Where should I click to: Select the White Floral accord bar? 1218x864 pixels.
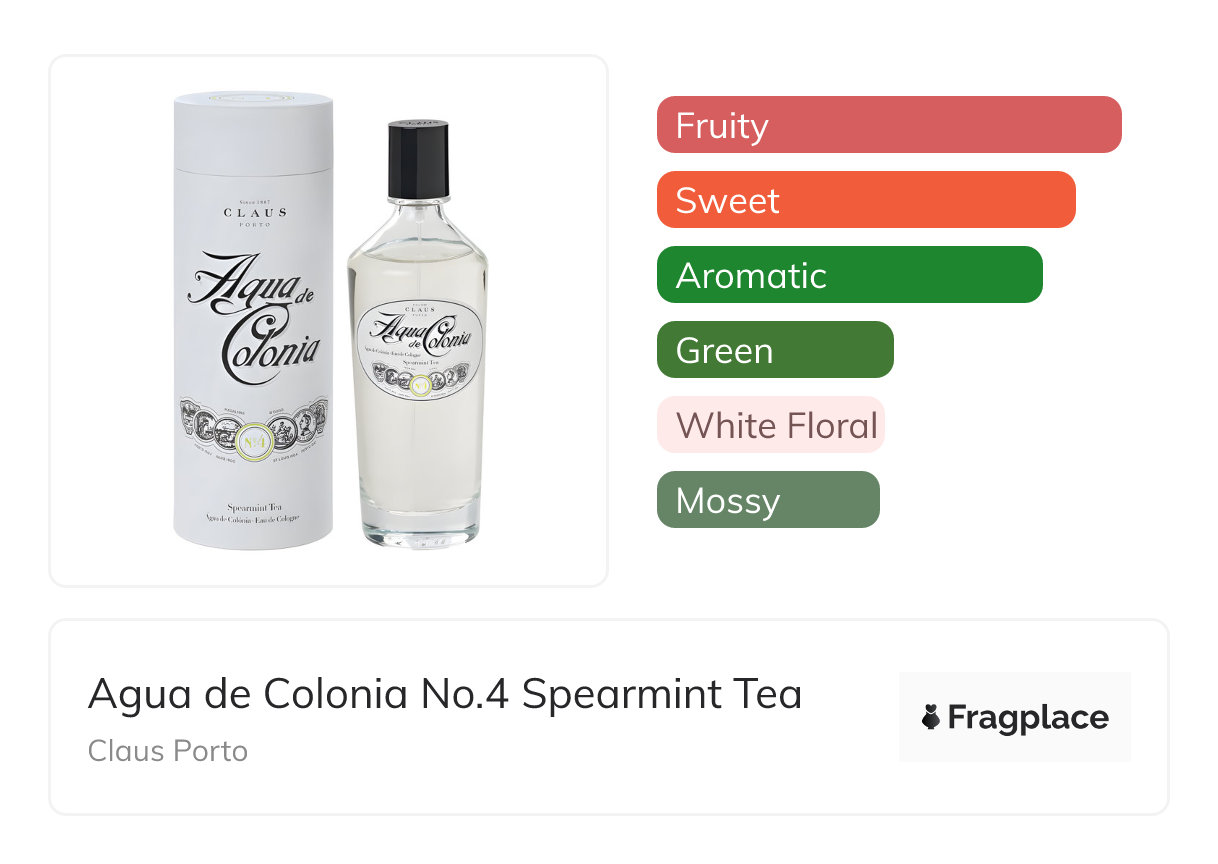(x=770, y=425)
